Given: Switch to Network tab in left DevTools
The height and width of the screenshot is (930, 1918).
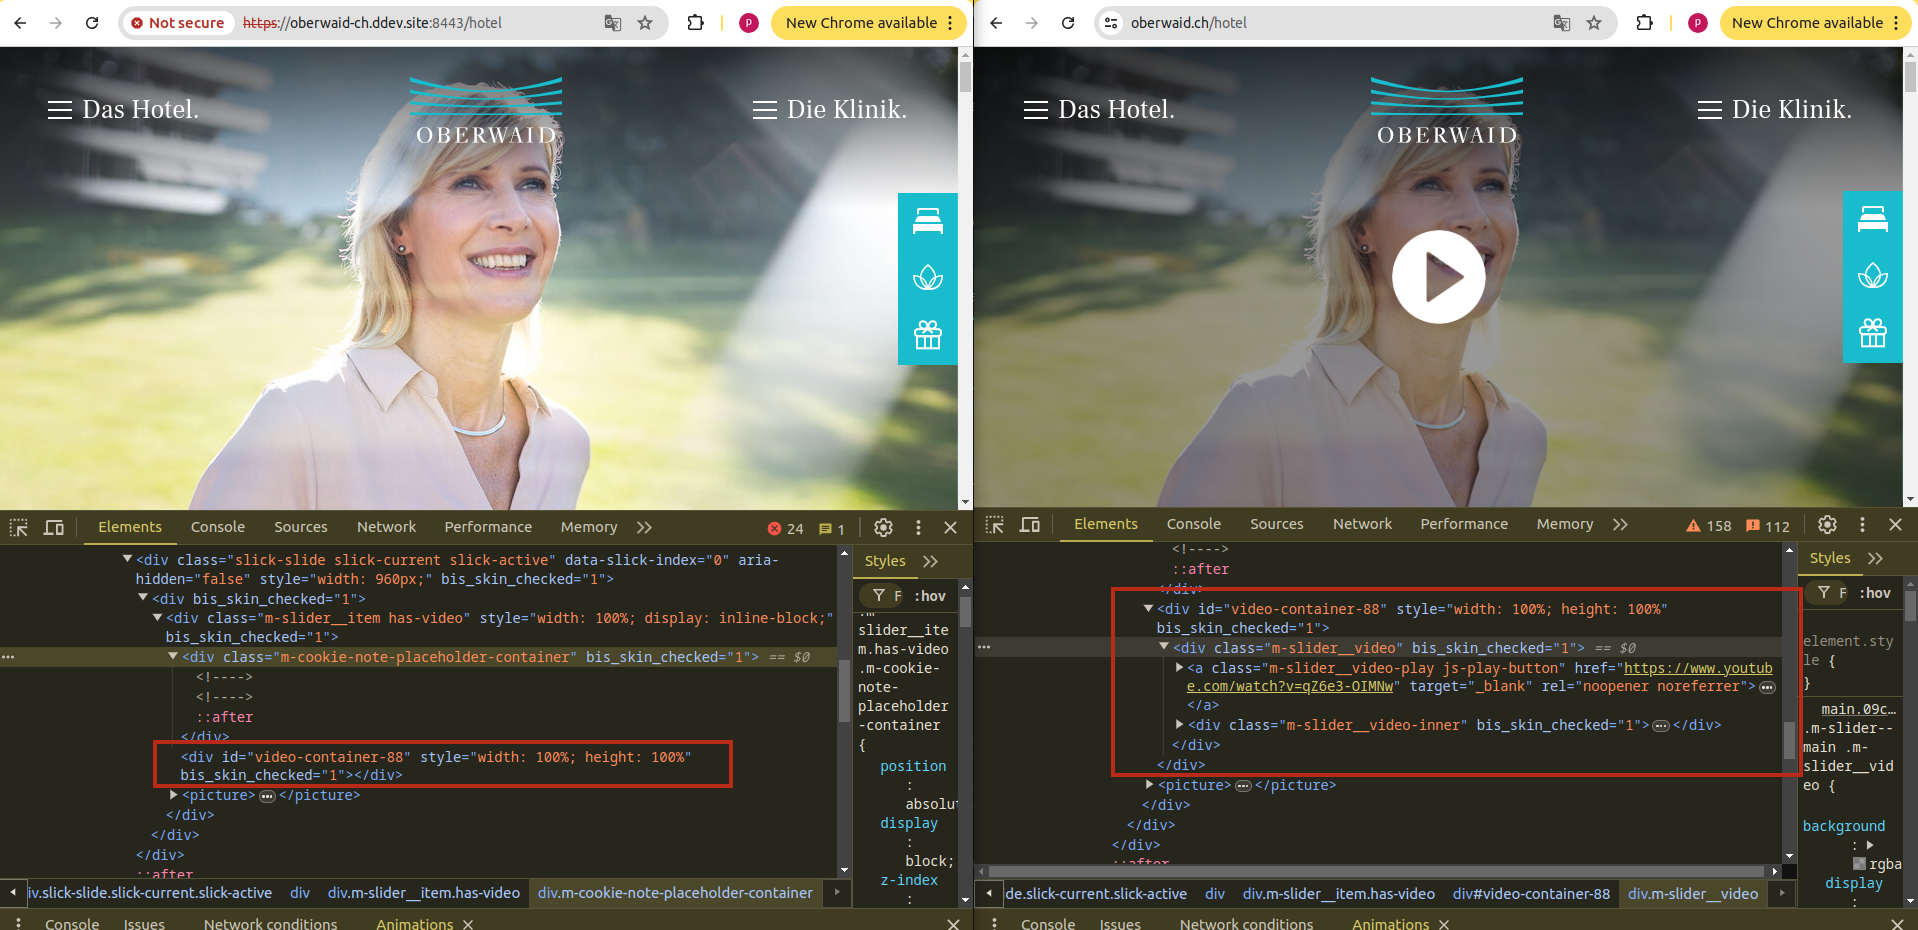Looking at the screenshot, I should point(386,527).
